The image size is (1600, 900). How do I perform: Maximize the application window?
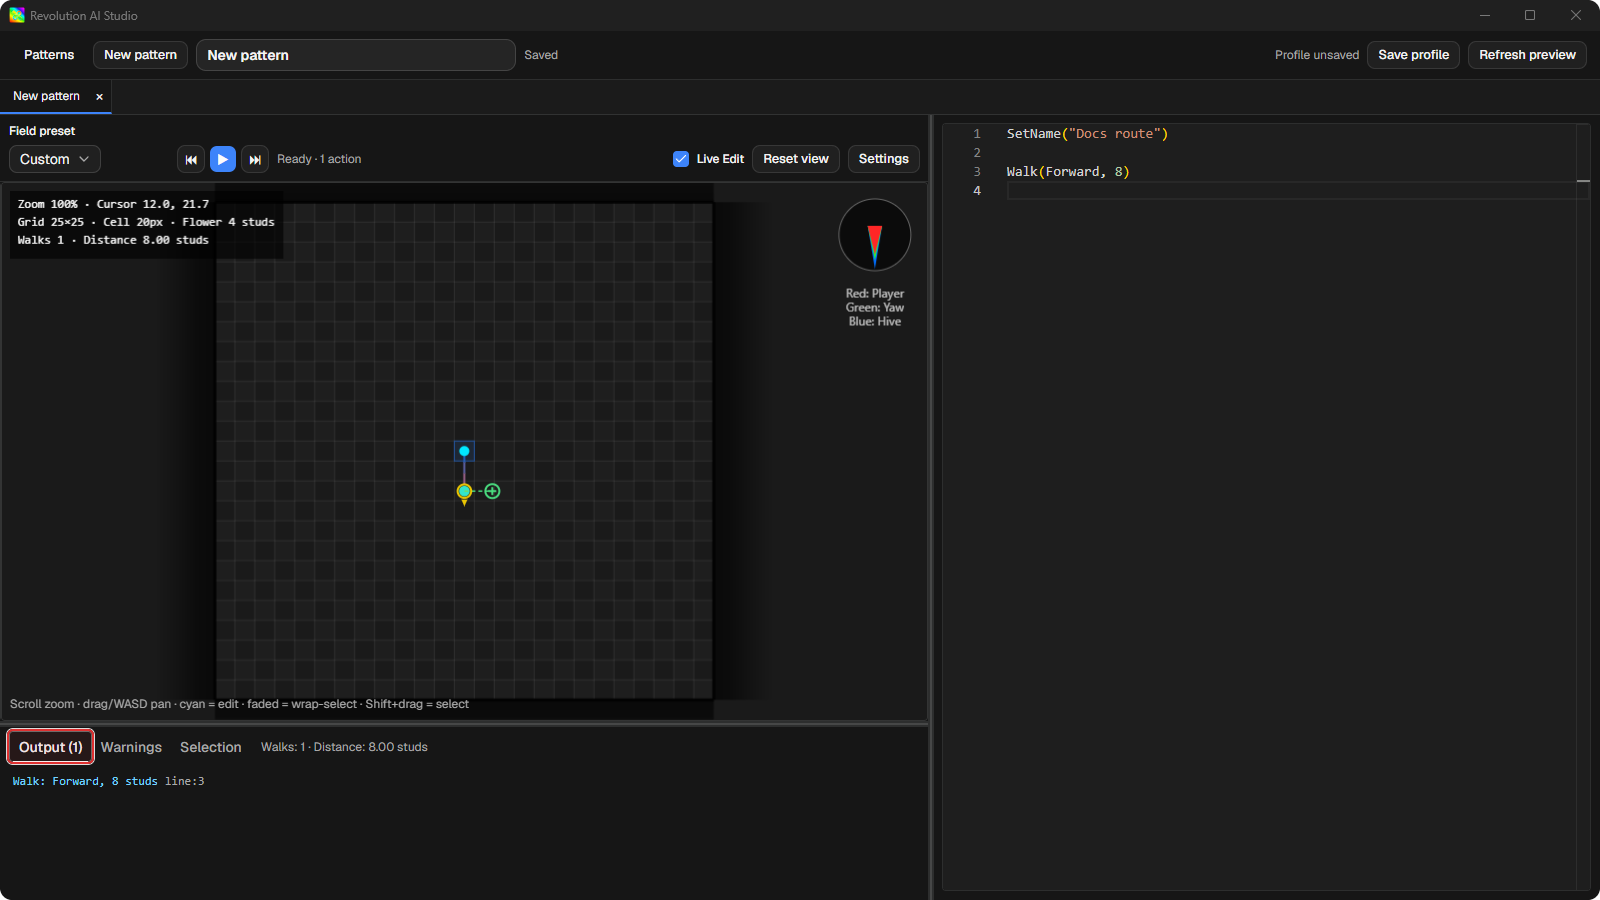coord(1530,15)
